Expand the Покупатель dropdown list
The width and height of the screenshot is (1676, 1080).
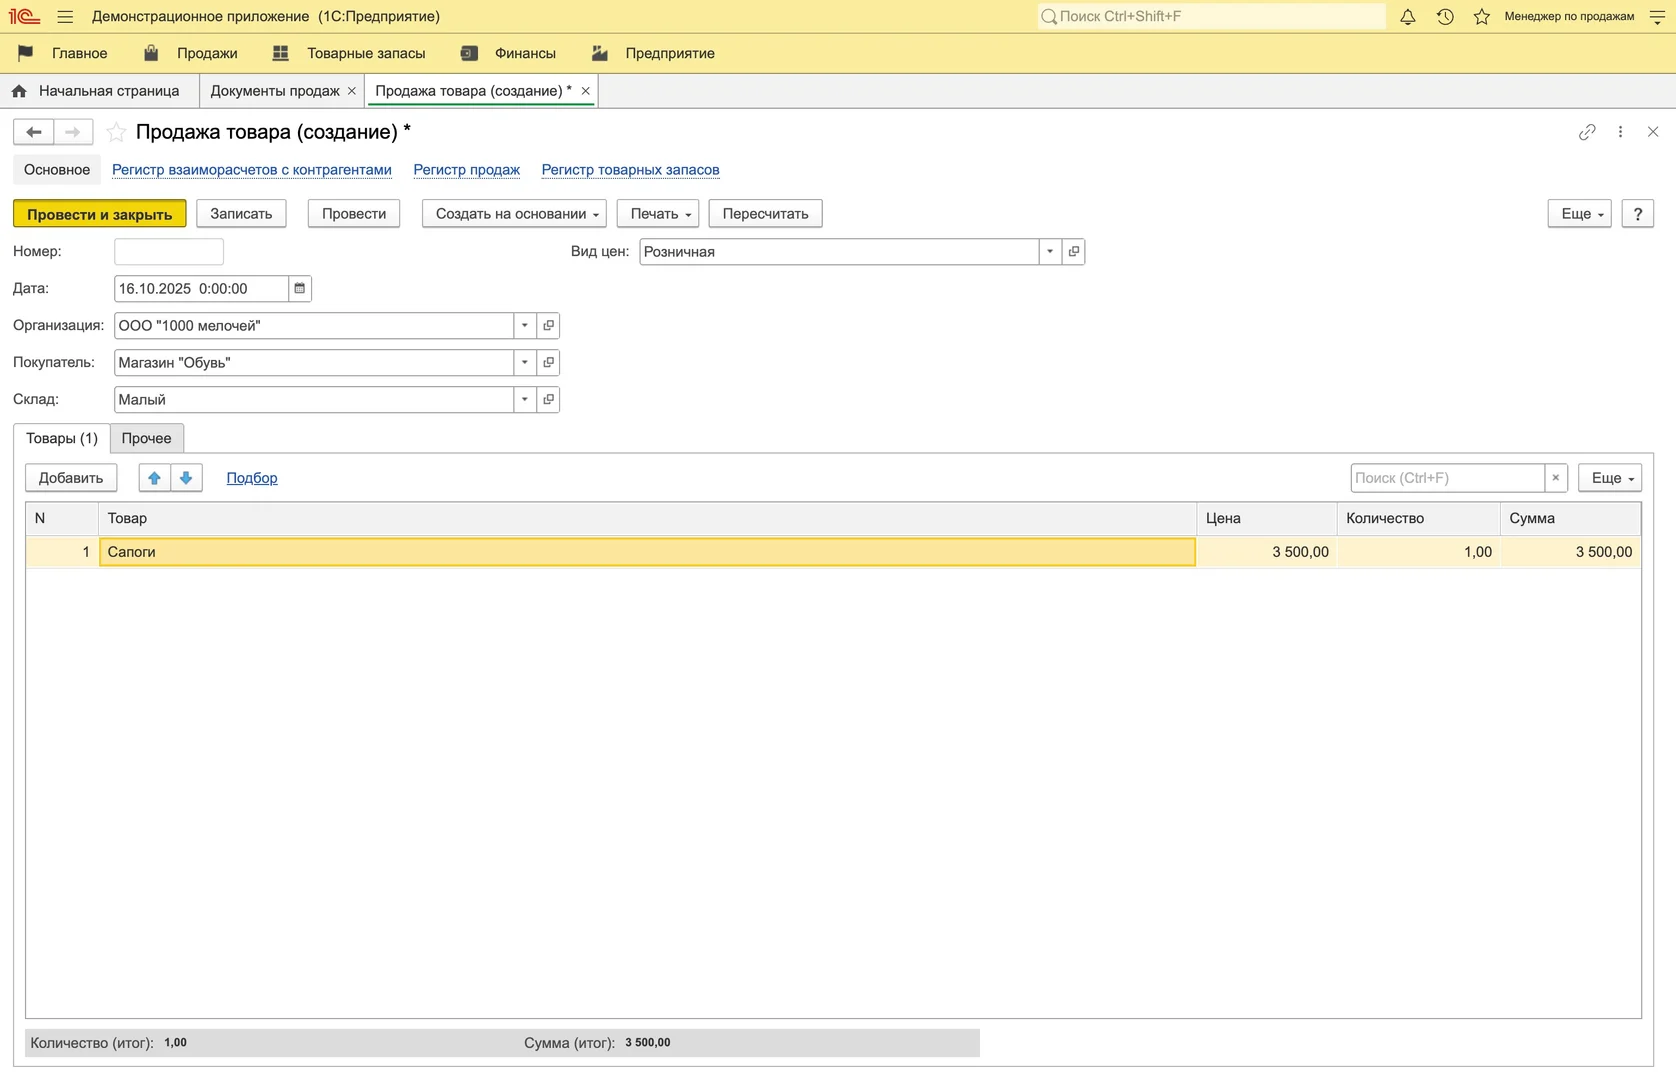pos(524,363)
